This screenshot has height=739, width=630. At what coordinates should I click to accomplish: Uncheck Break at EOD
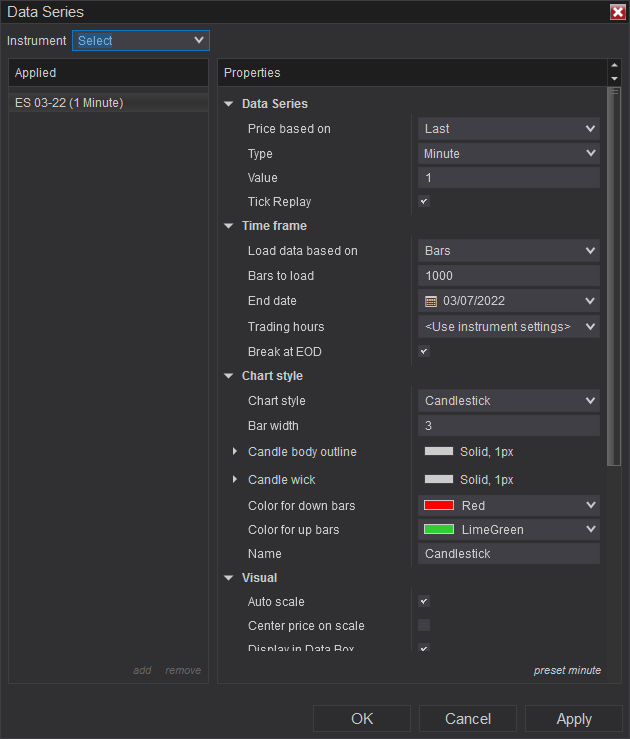click(x=424, y=352)
